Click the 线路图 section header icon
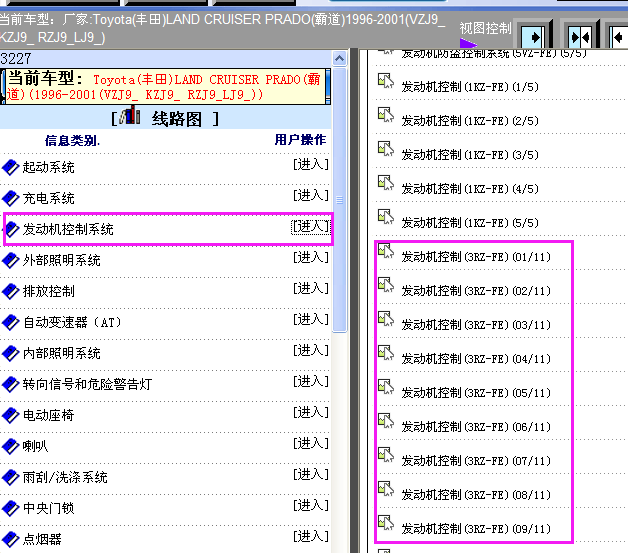 click(130, 117)
